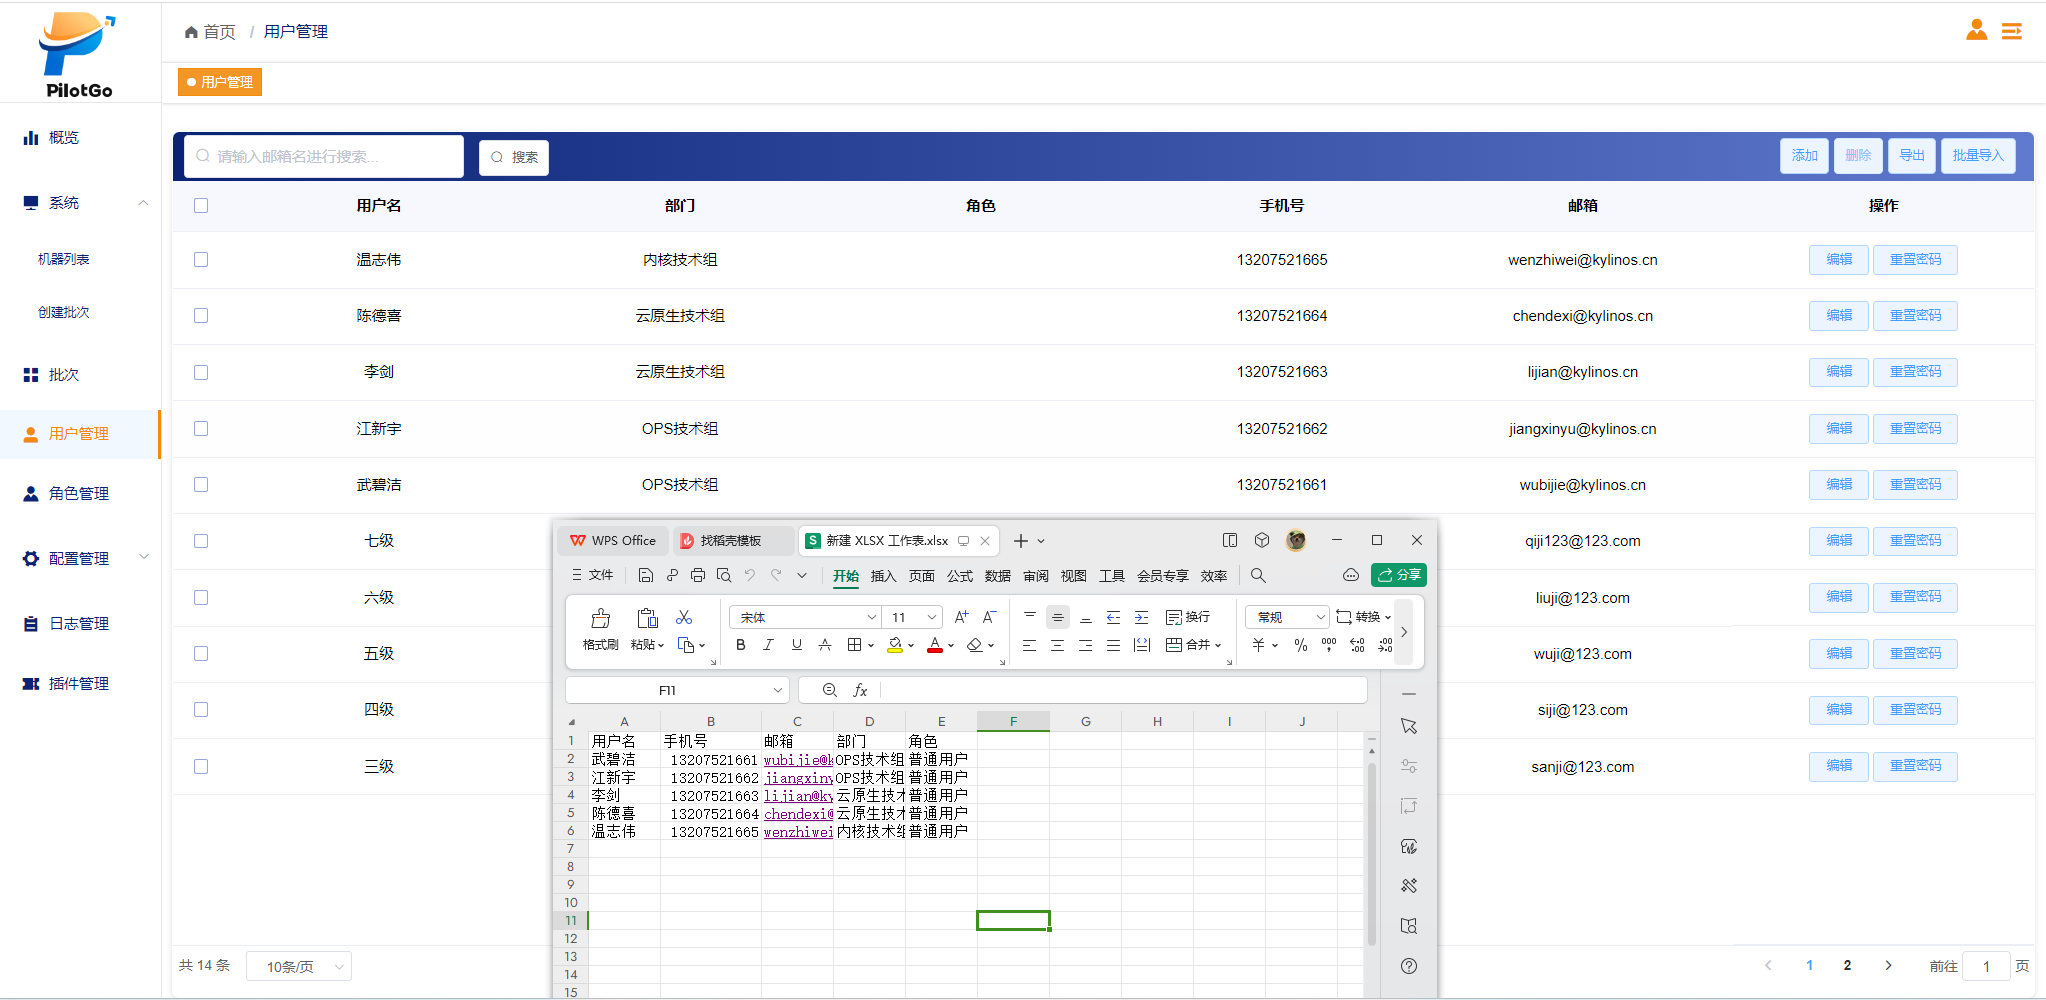The image size is (2046, 1000).
Task: Go to 角色管理 in sidebar
Action: tap(78, 493)
